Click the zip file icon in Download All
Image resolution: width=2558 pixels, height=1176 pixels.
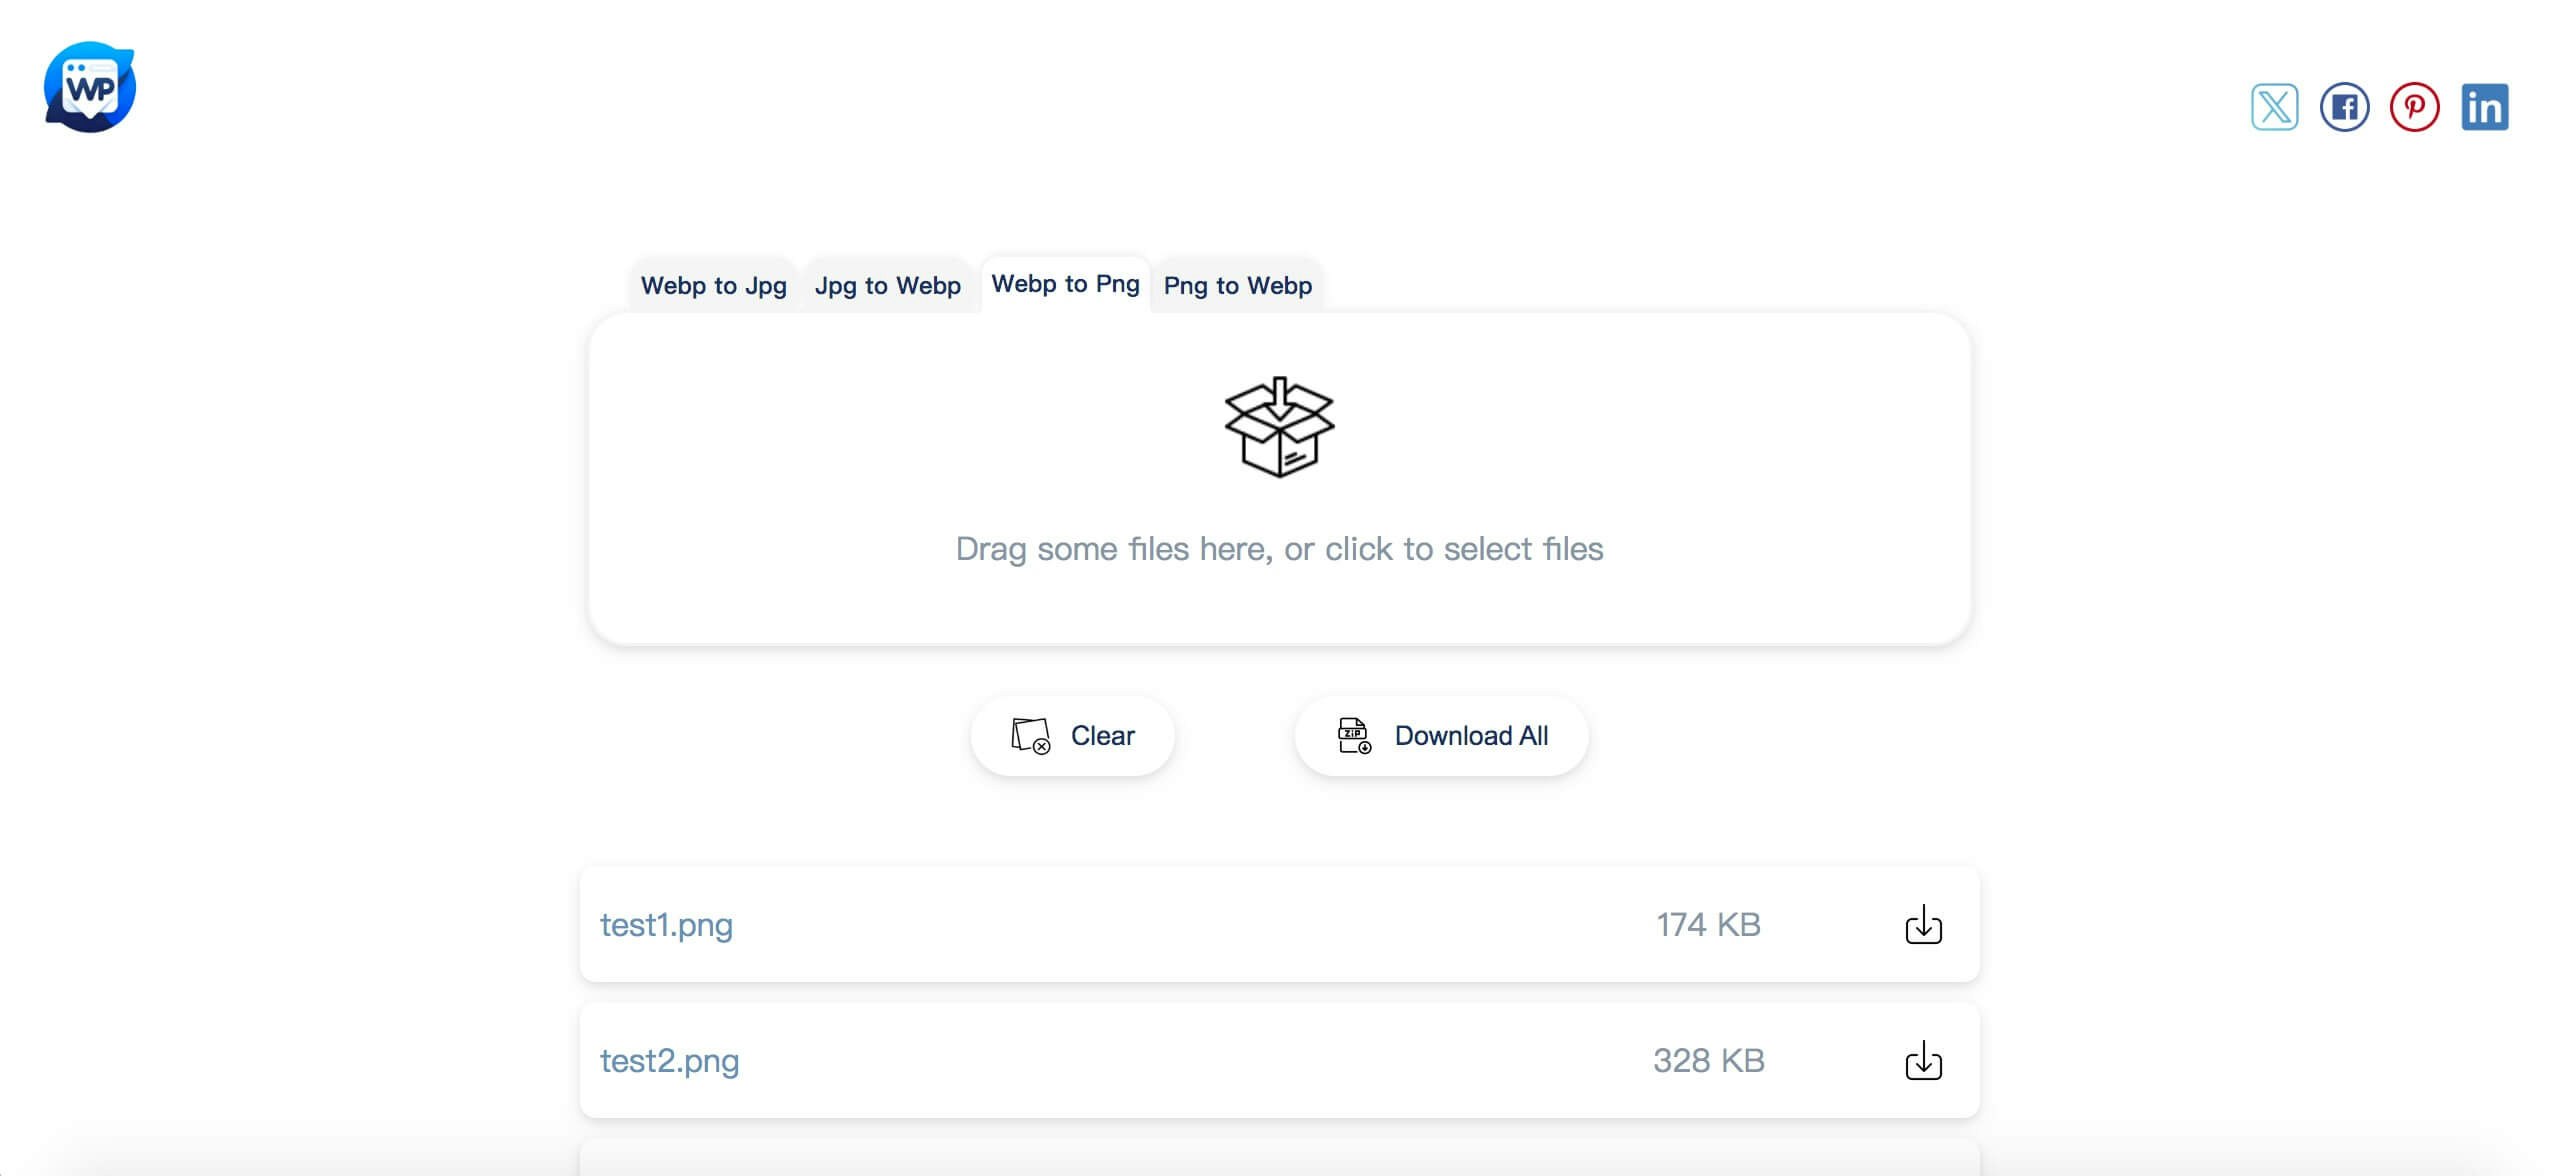tap(1354, 736)
